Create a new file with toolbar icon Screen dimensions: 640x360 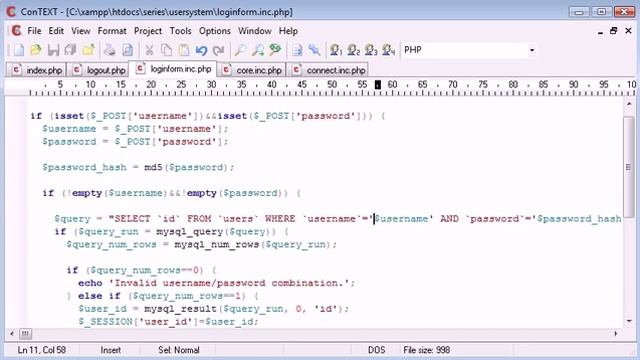19,50
